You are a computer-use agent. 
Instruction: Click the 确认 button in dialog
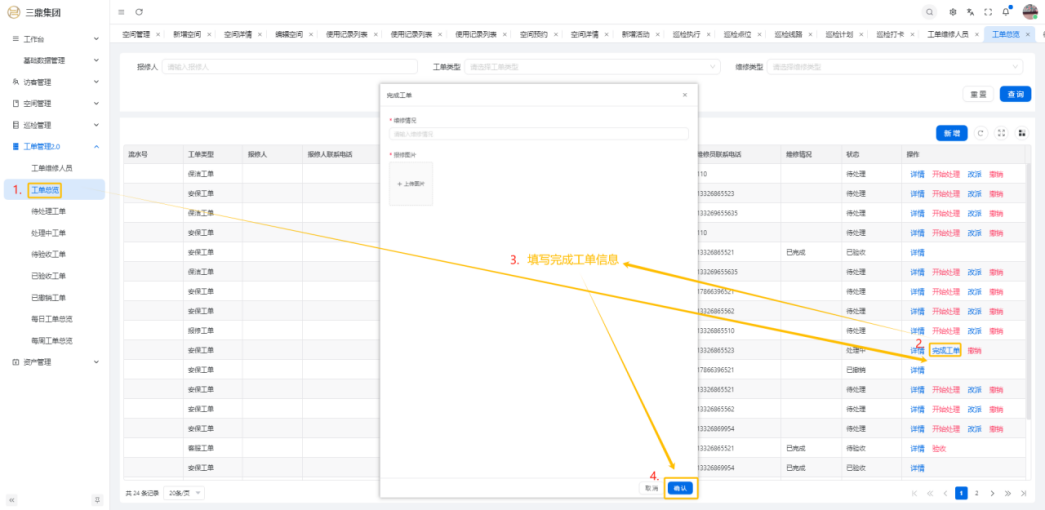(x=680, y=488)
